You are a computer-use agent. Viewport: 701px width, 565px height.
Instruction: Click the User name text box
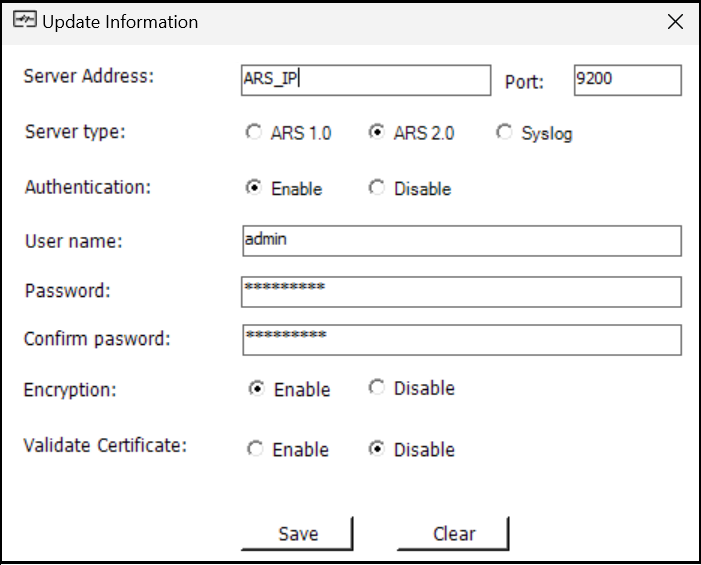(461, 241)
